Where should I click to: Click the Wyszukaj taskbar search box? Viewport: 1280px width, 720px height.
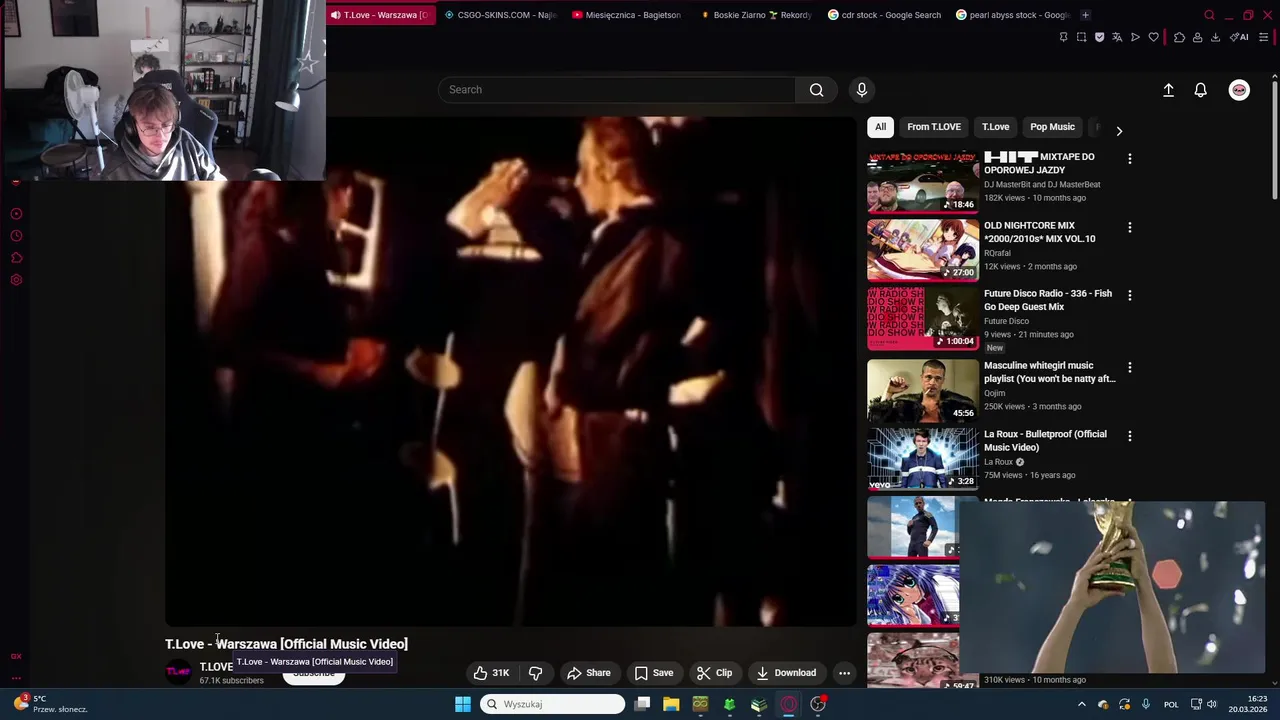[x=553, y=704]
